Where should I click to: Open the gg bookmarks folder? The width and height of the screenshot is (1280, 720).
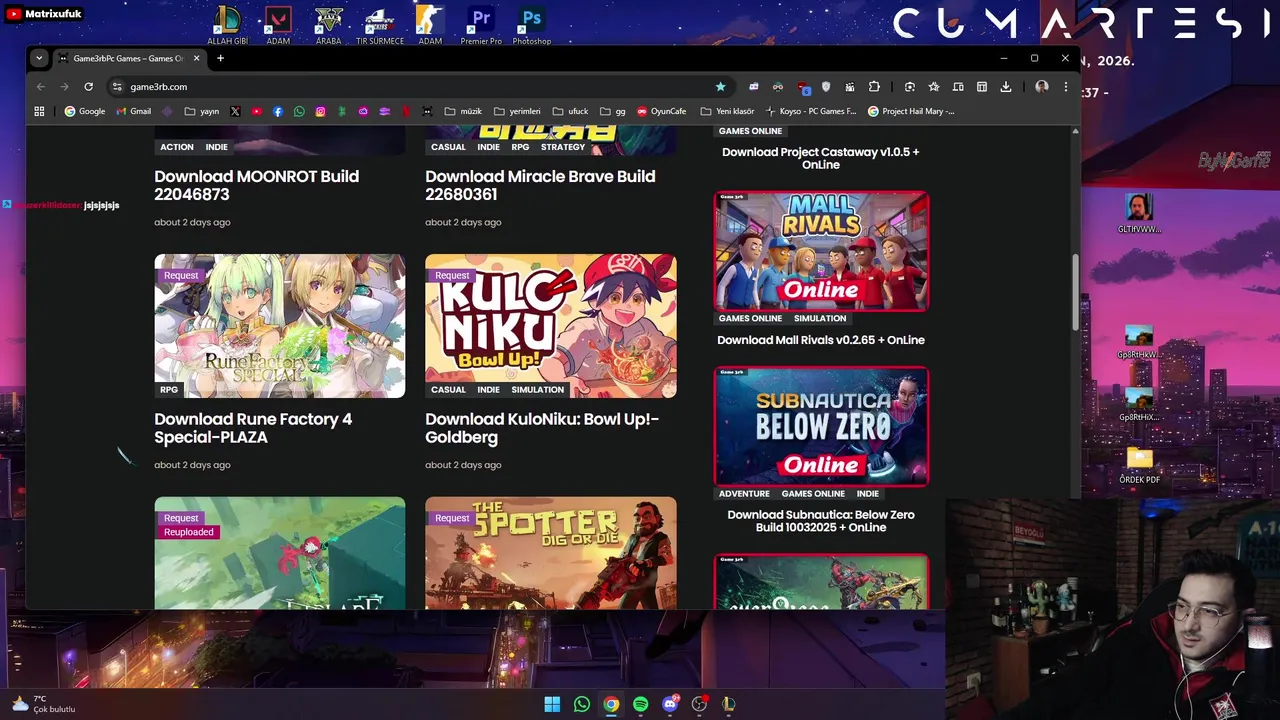click(612, 111)
